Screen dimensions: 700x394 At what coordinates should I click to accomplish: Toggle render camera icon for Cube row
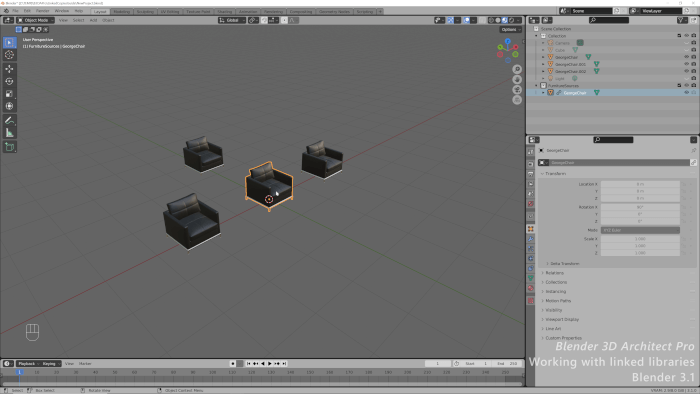coord(694,50)
